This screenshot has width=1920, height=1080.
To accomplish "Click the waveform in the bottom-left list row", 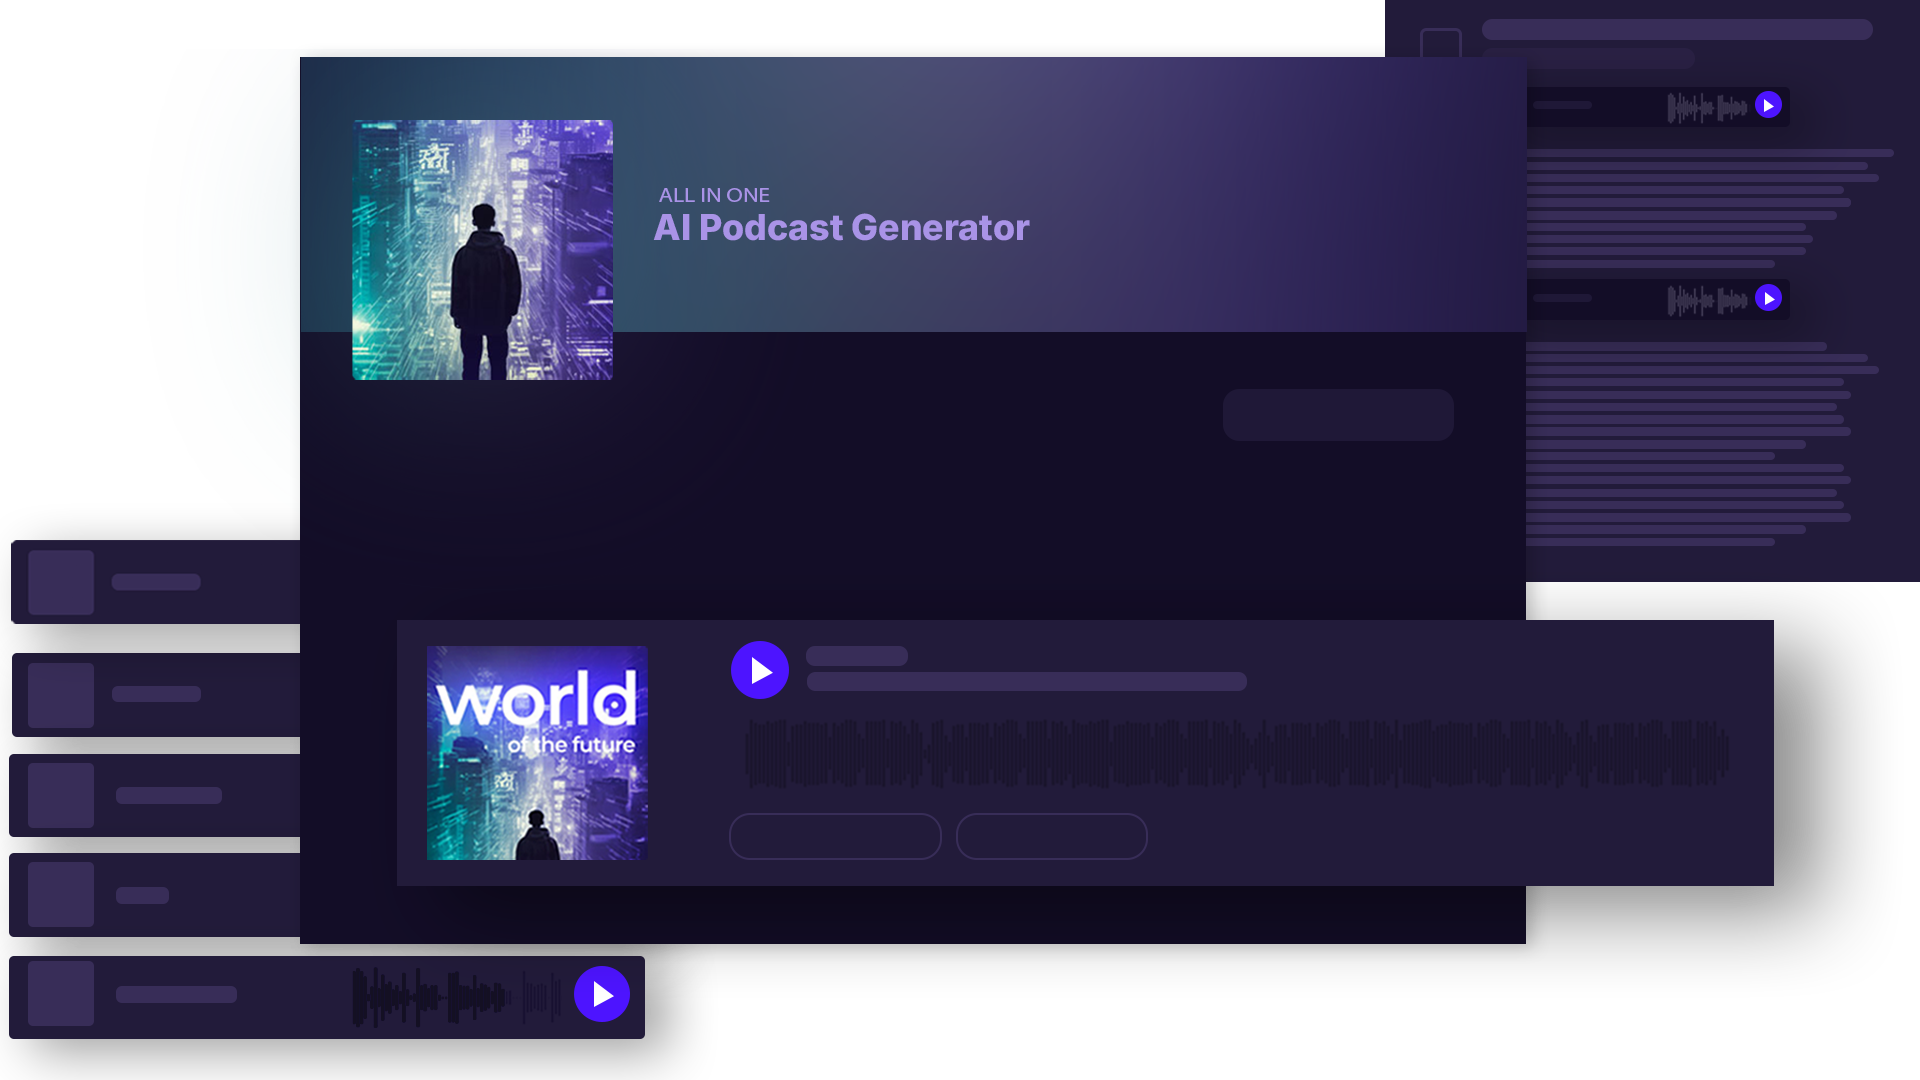I will [x=456, y=996].
